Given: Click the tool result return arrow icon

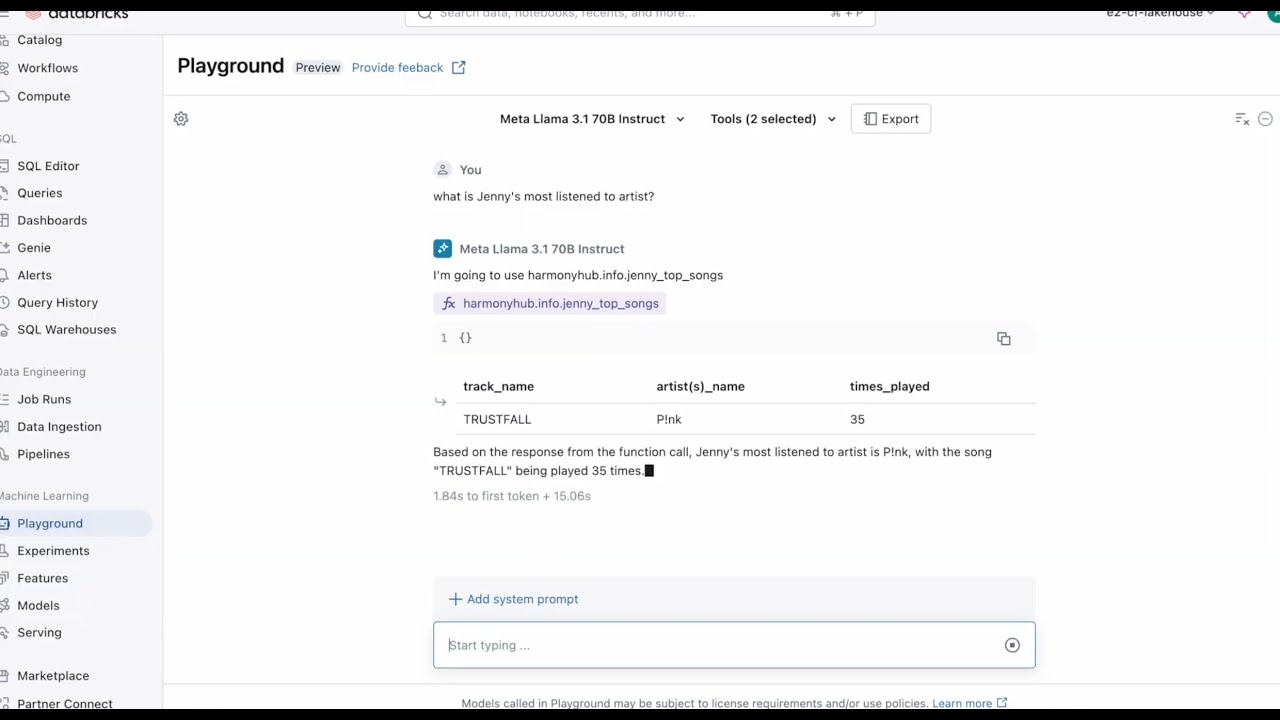Looking at the screenshot, I should point(440,402).
